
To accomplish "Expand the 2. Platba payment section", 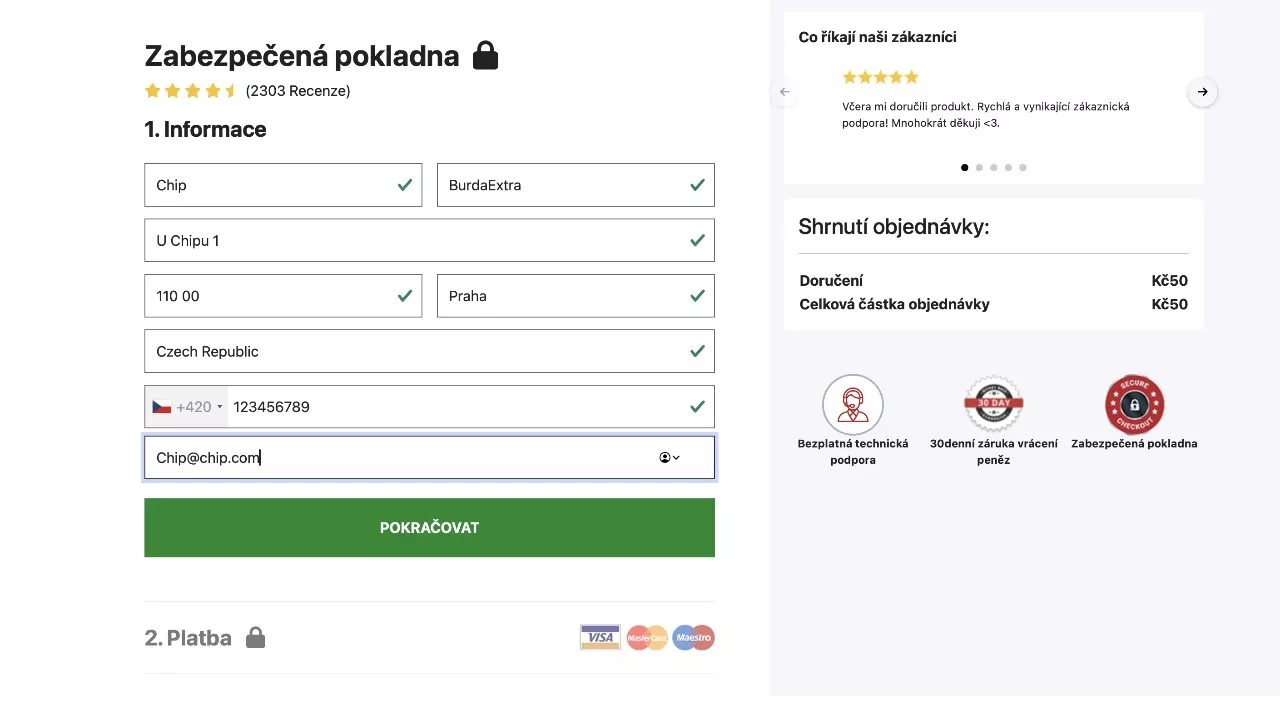I will (x=188, y=638).
